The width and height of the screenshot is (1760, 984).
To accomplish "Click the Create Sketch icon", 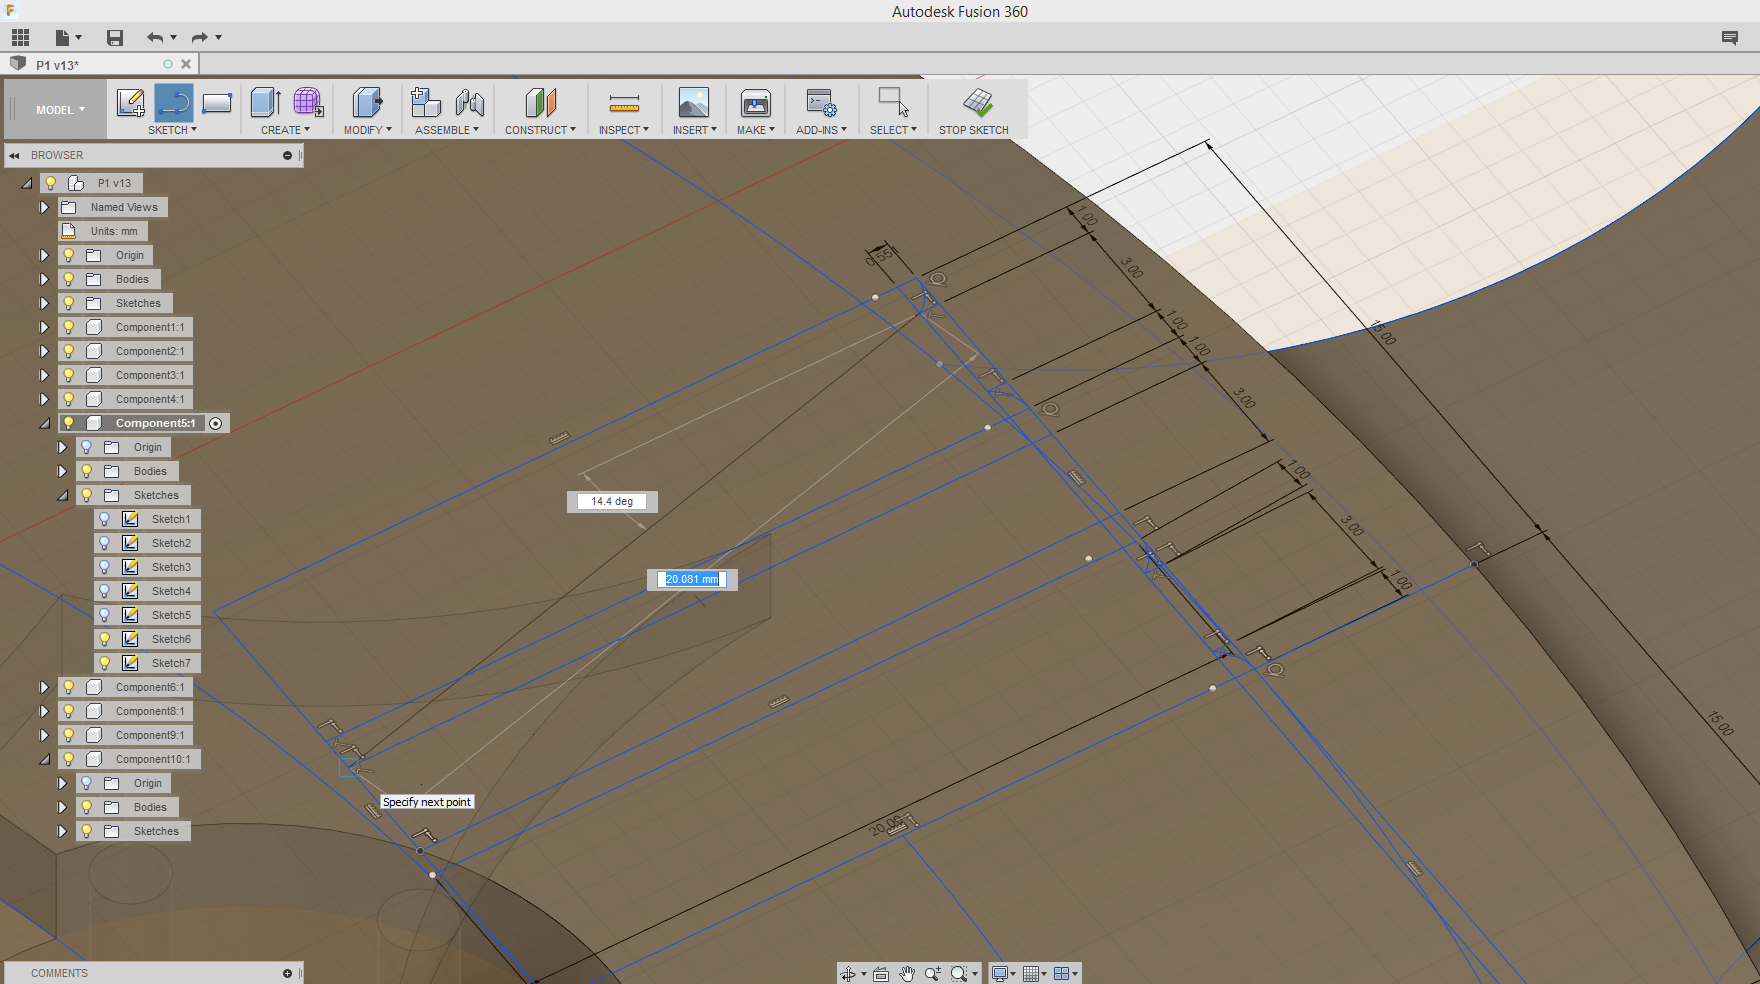I will pyautogui.click(x=131, y=102).
